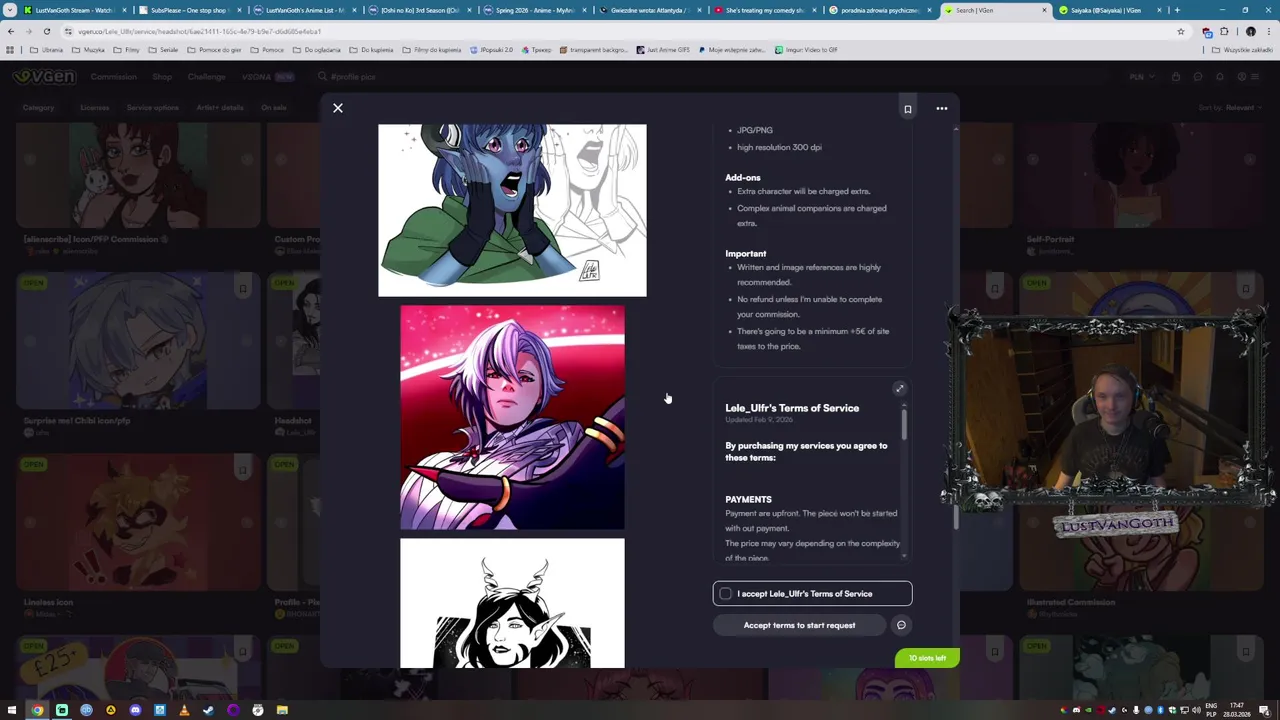The width and height of the screenshot is (1280, 720).
Task: Open a new browser tab
Action: pos(1177,10)
